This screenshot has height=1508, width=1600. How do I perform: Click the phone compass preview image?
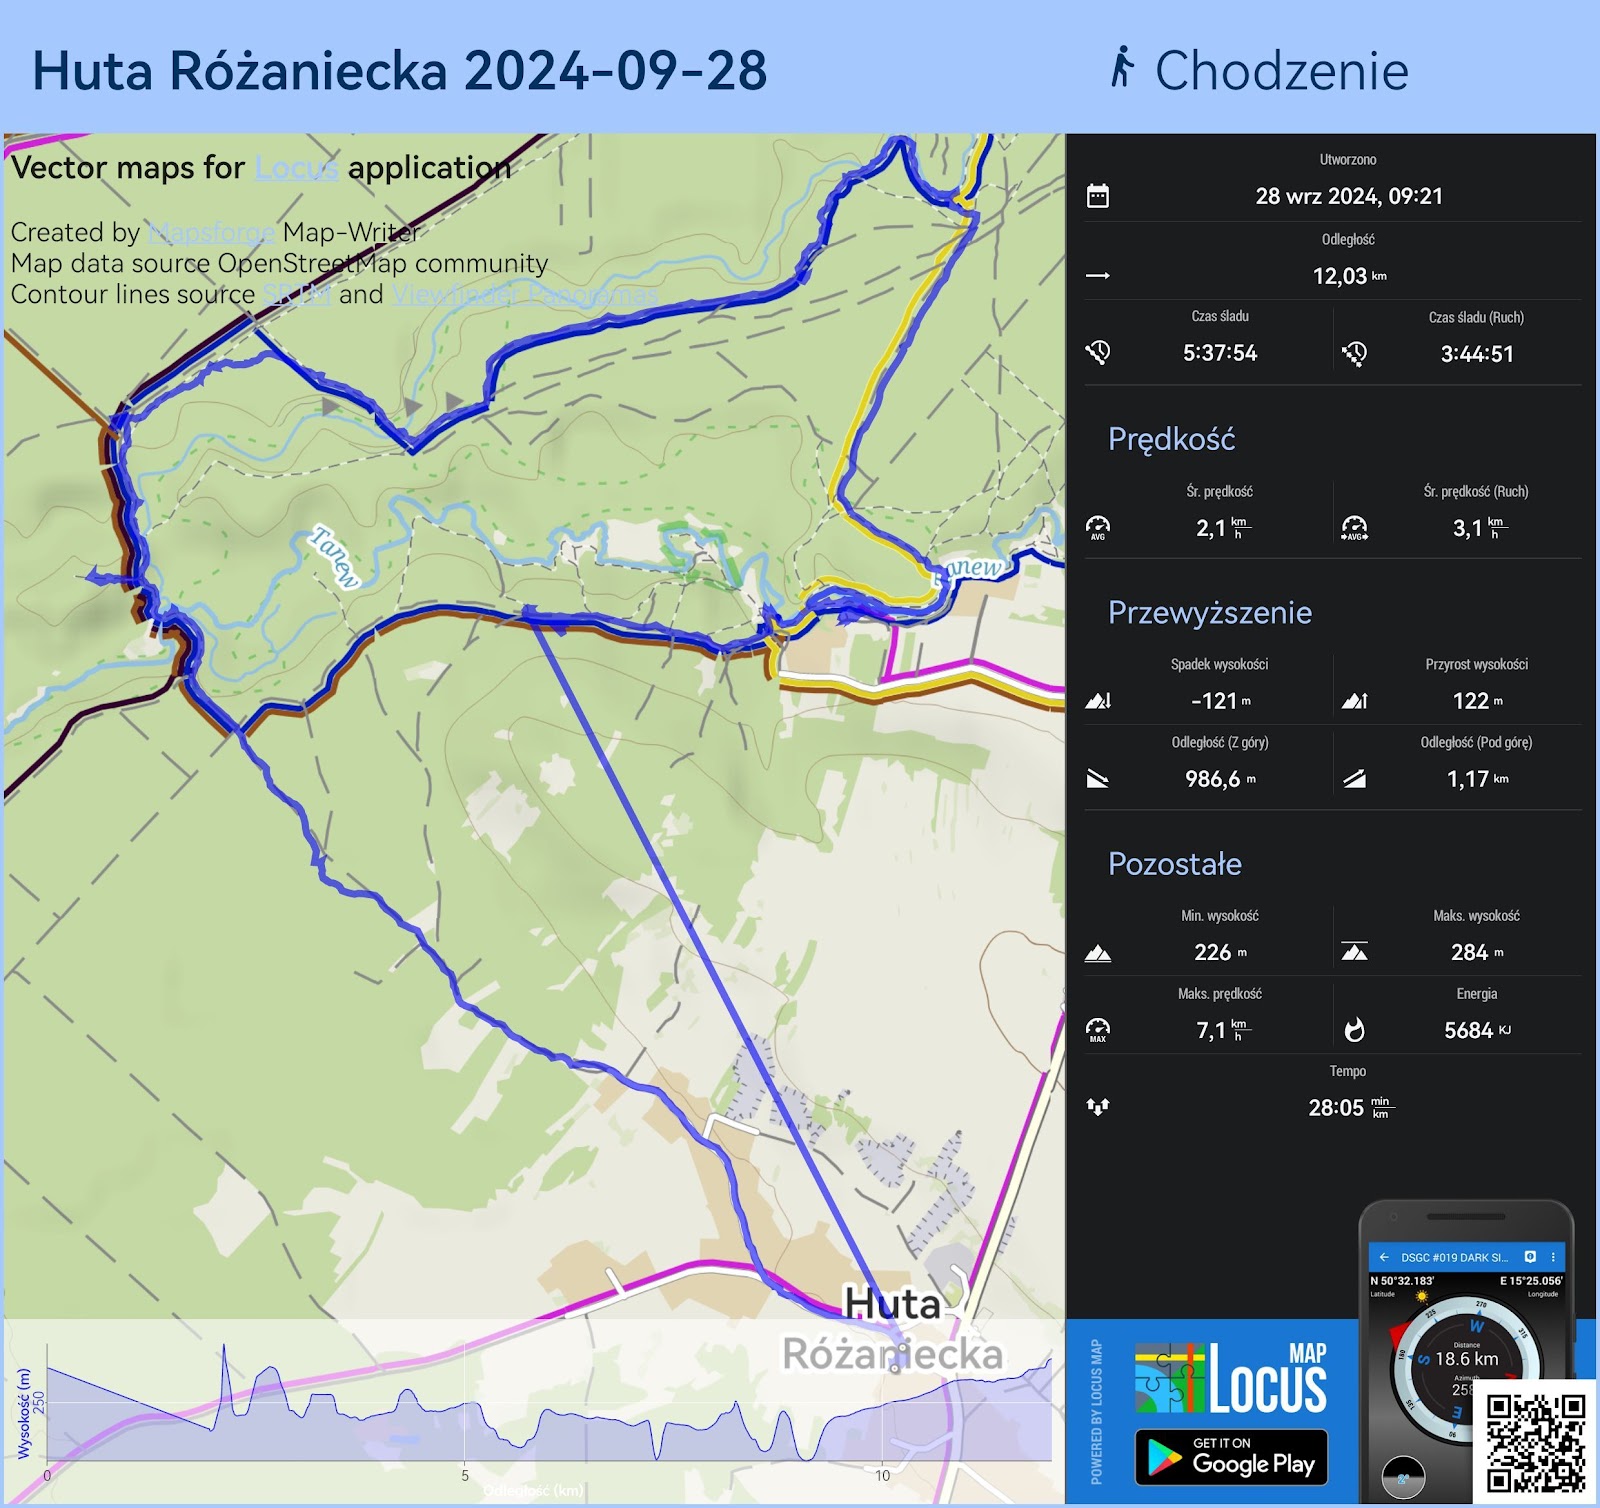(x=1466, y=1350)
